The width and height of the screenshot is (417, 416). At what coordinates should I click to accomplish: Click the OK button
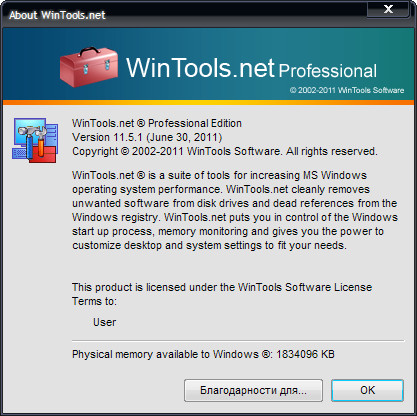click(367, 390)
